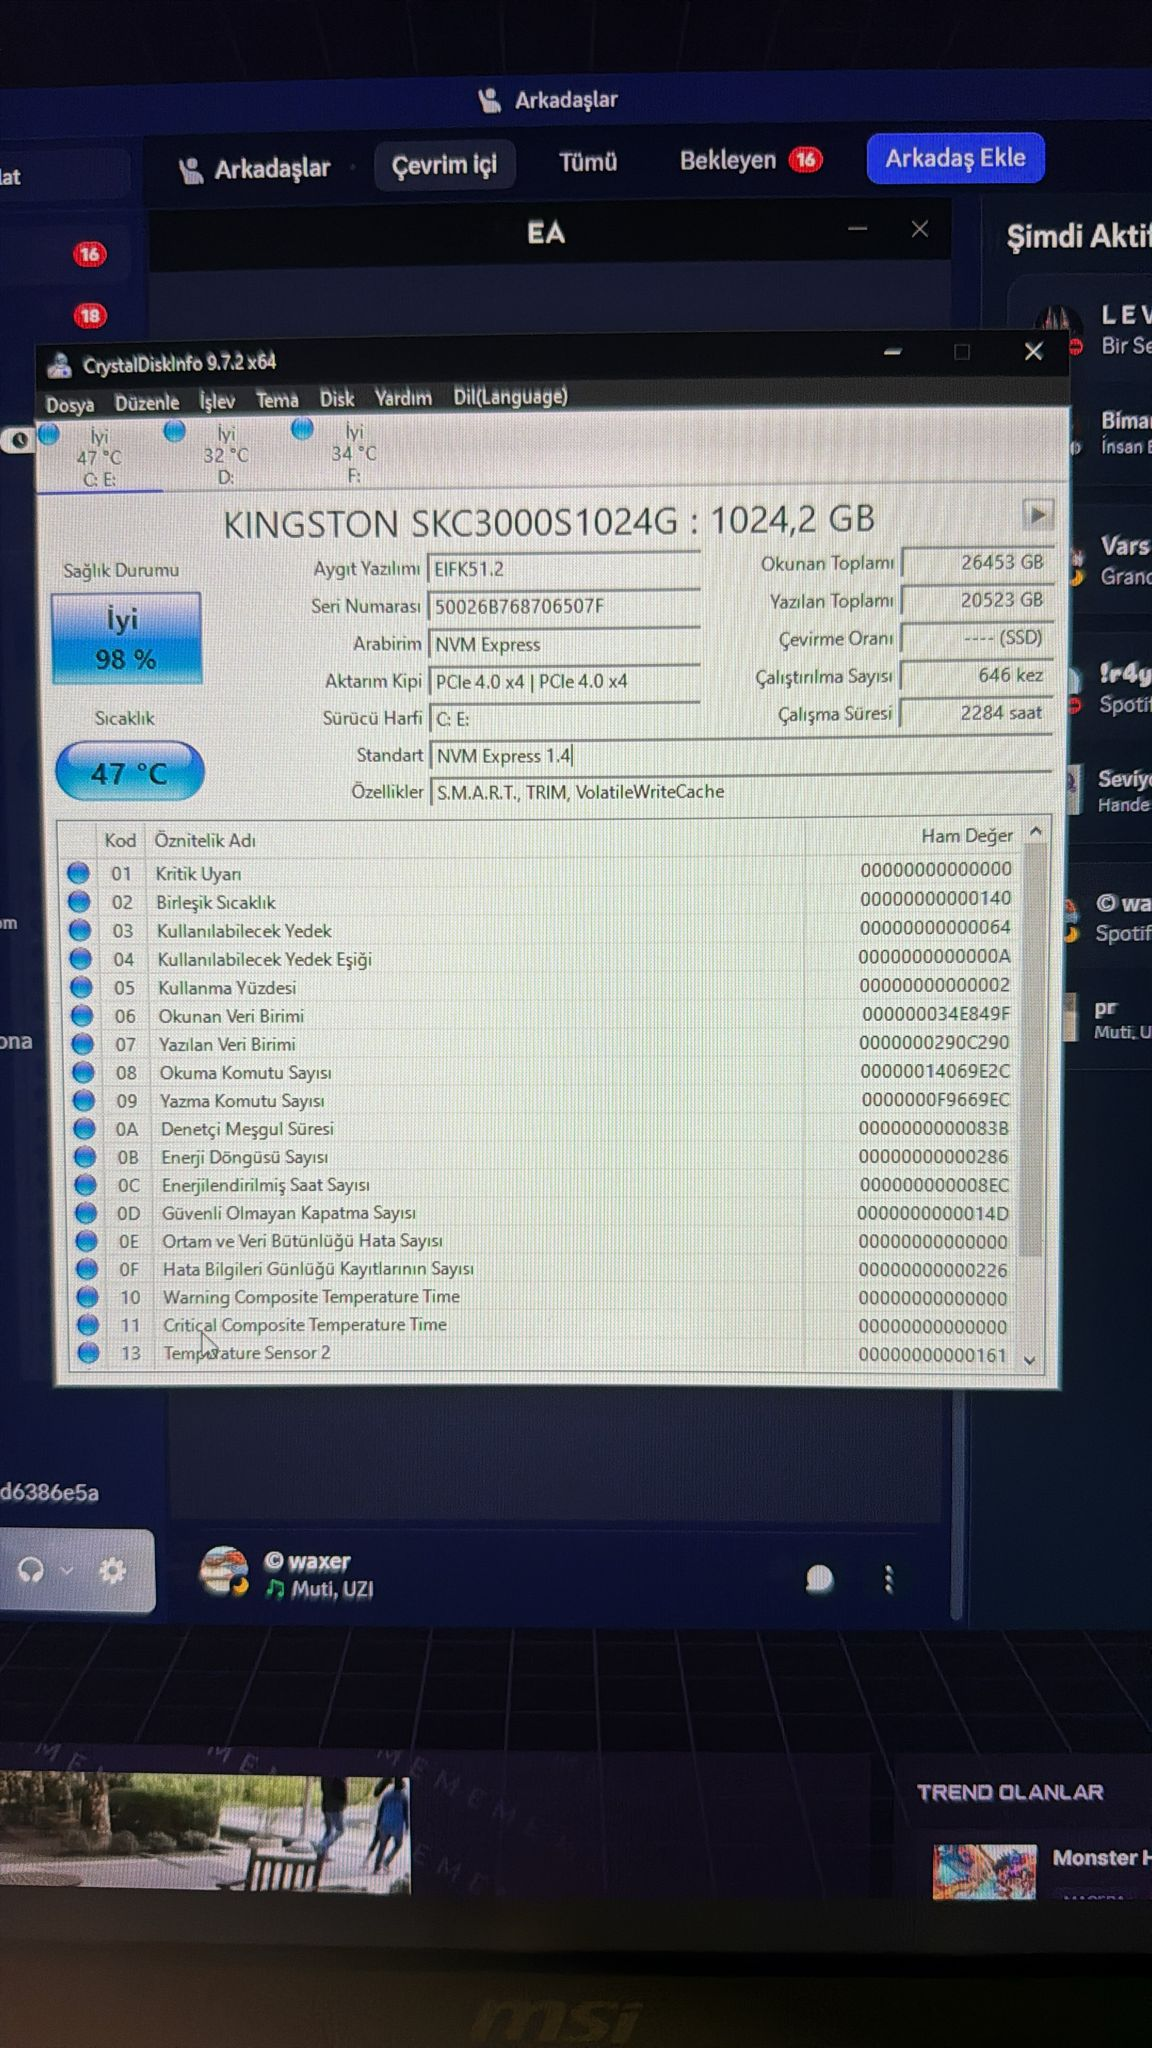Open the Dosya menu in CrystalDiskInfo

(x=69, y=405)
